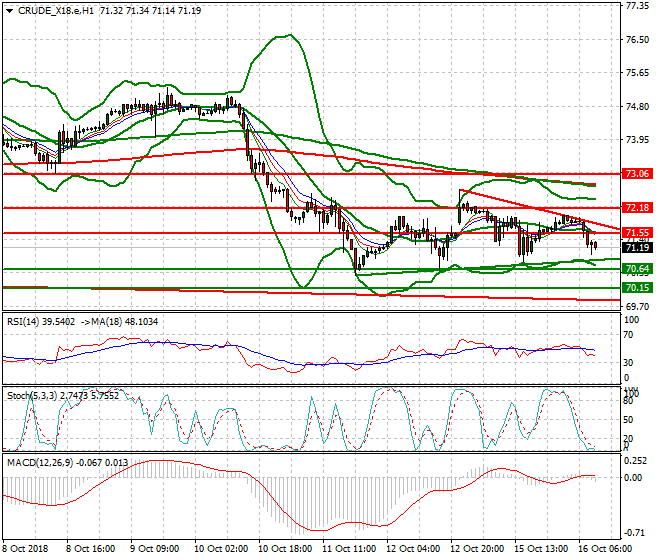Click the RSI scale value 30
The width and height of the screenshot is (660, 560).
pyautogui.click(x=628, y=363)
